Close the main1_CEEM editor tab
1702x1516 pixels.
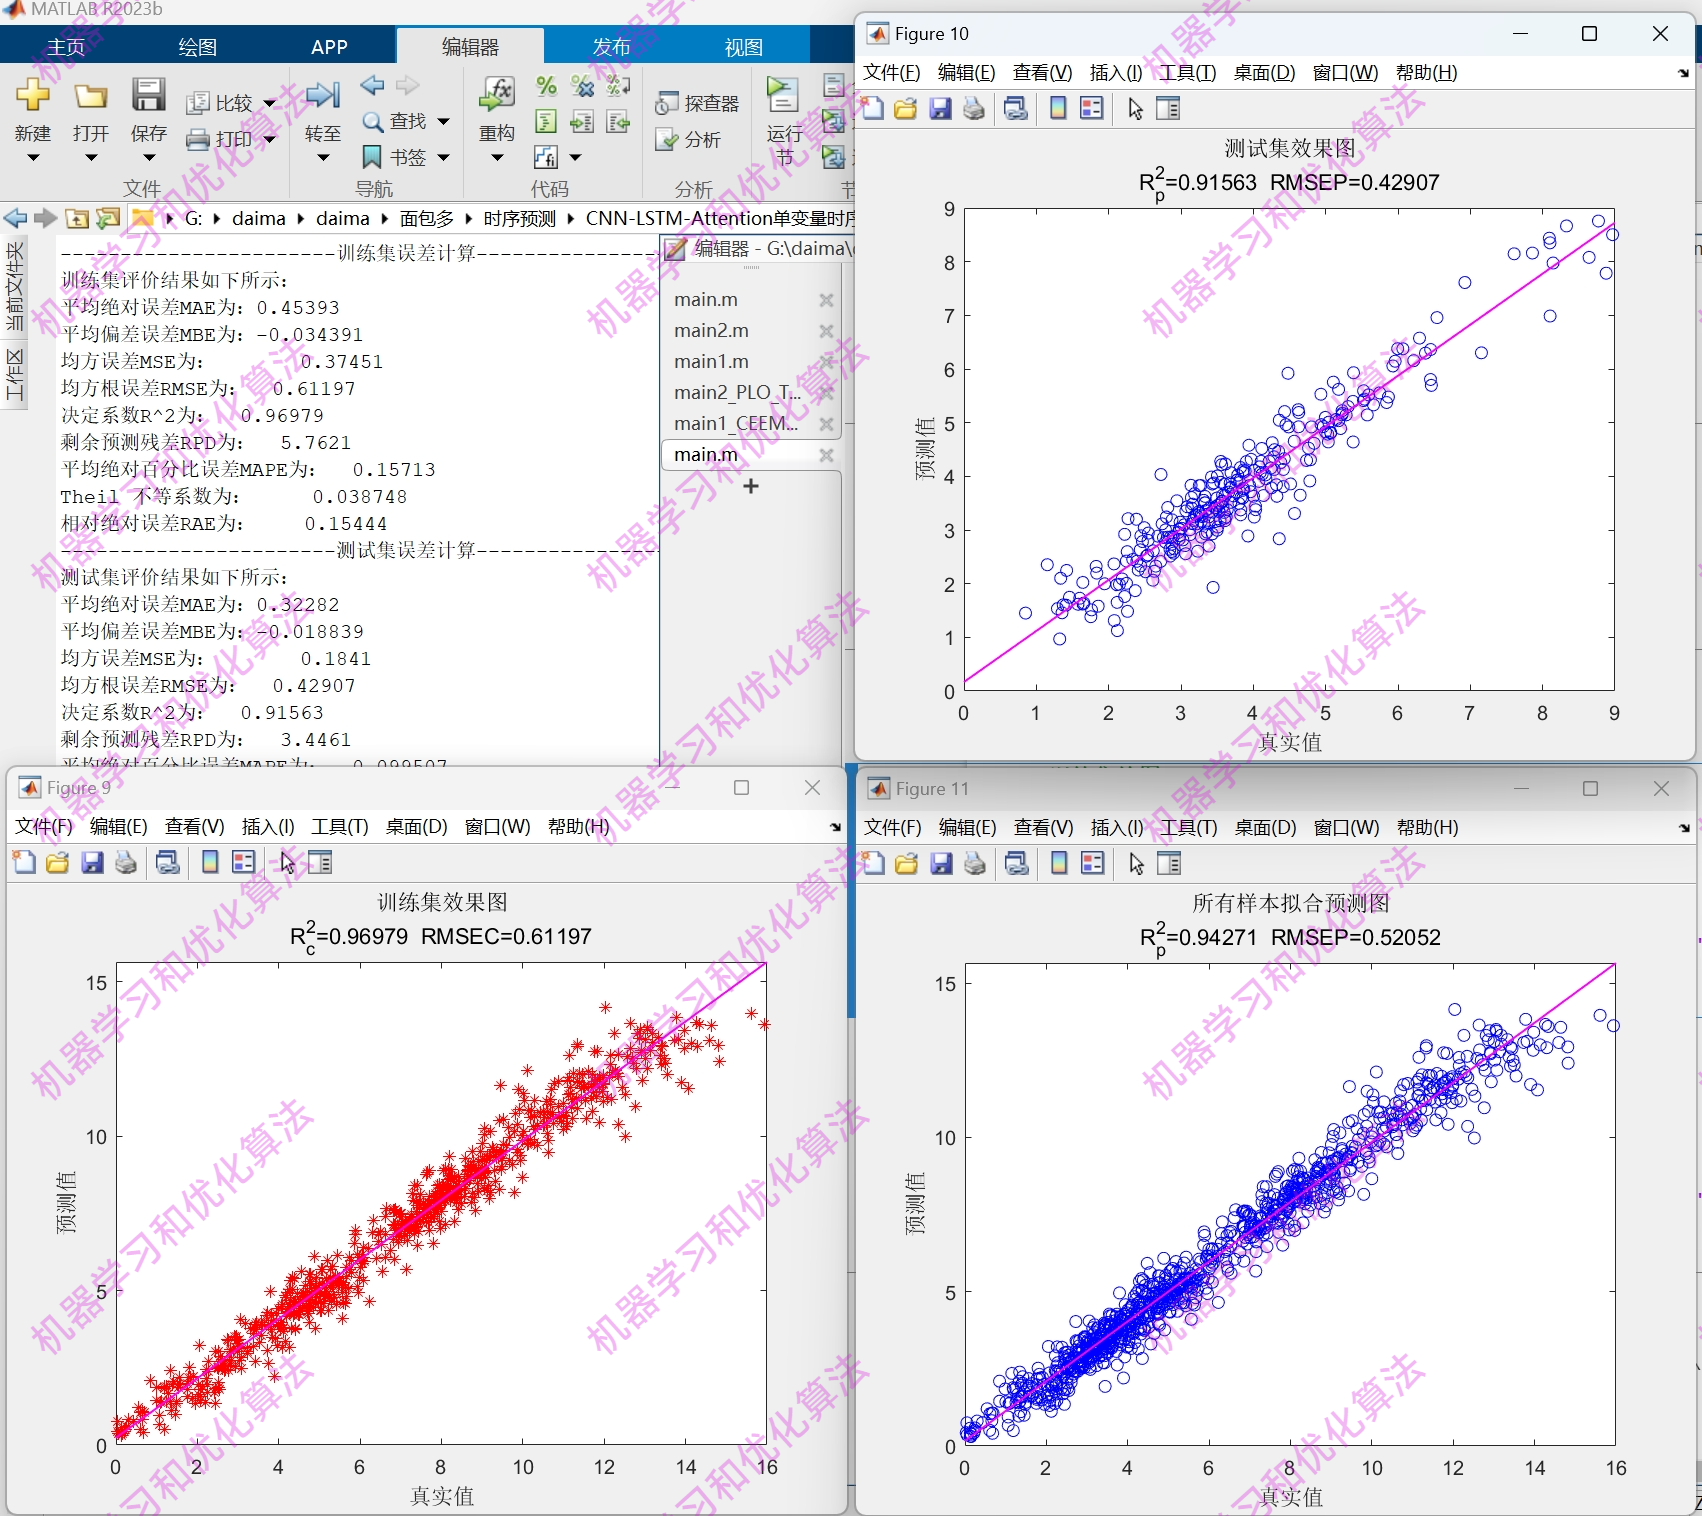pyautogui.click(x=827, y=424)
